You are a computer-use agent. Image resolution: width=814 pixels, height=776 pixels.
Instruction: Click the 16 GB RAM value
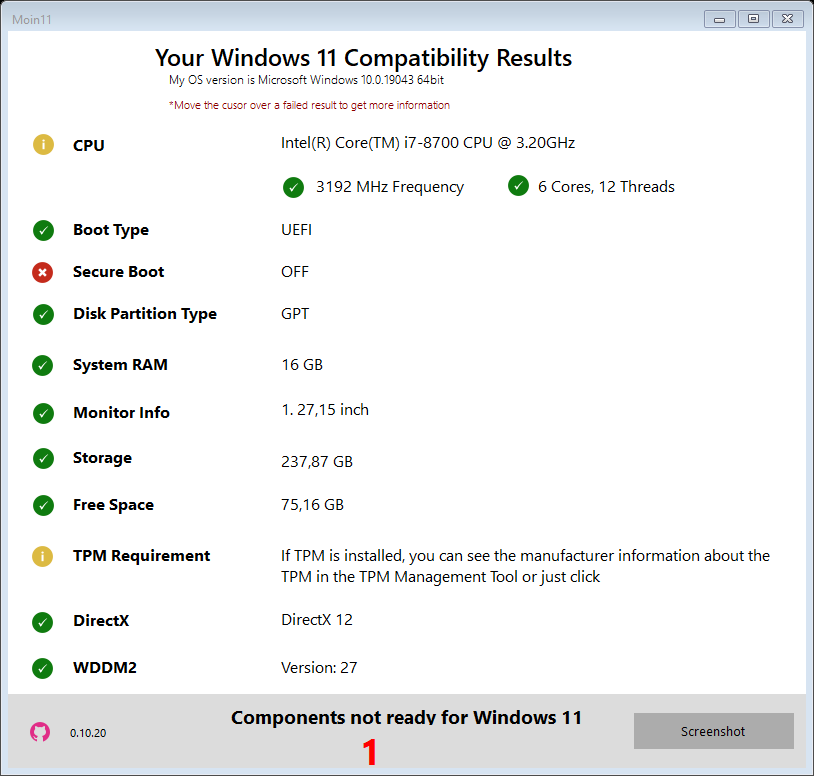tap(302, 365)
